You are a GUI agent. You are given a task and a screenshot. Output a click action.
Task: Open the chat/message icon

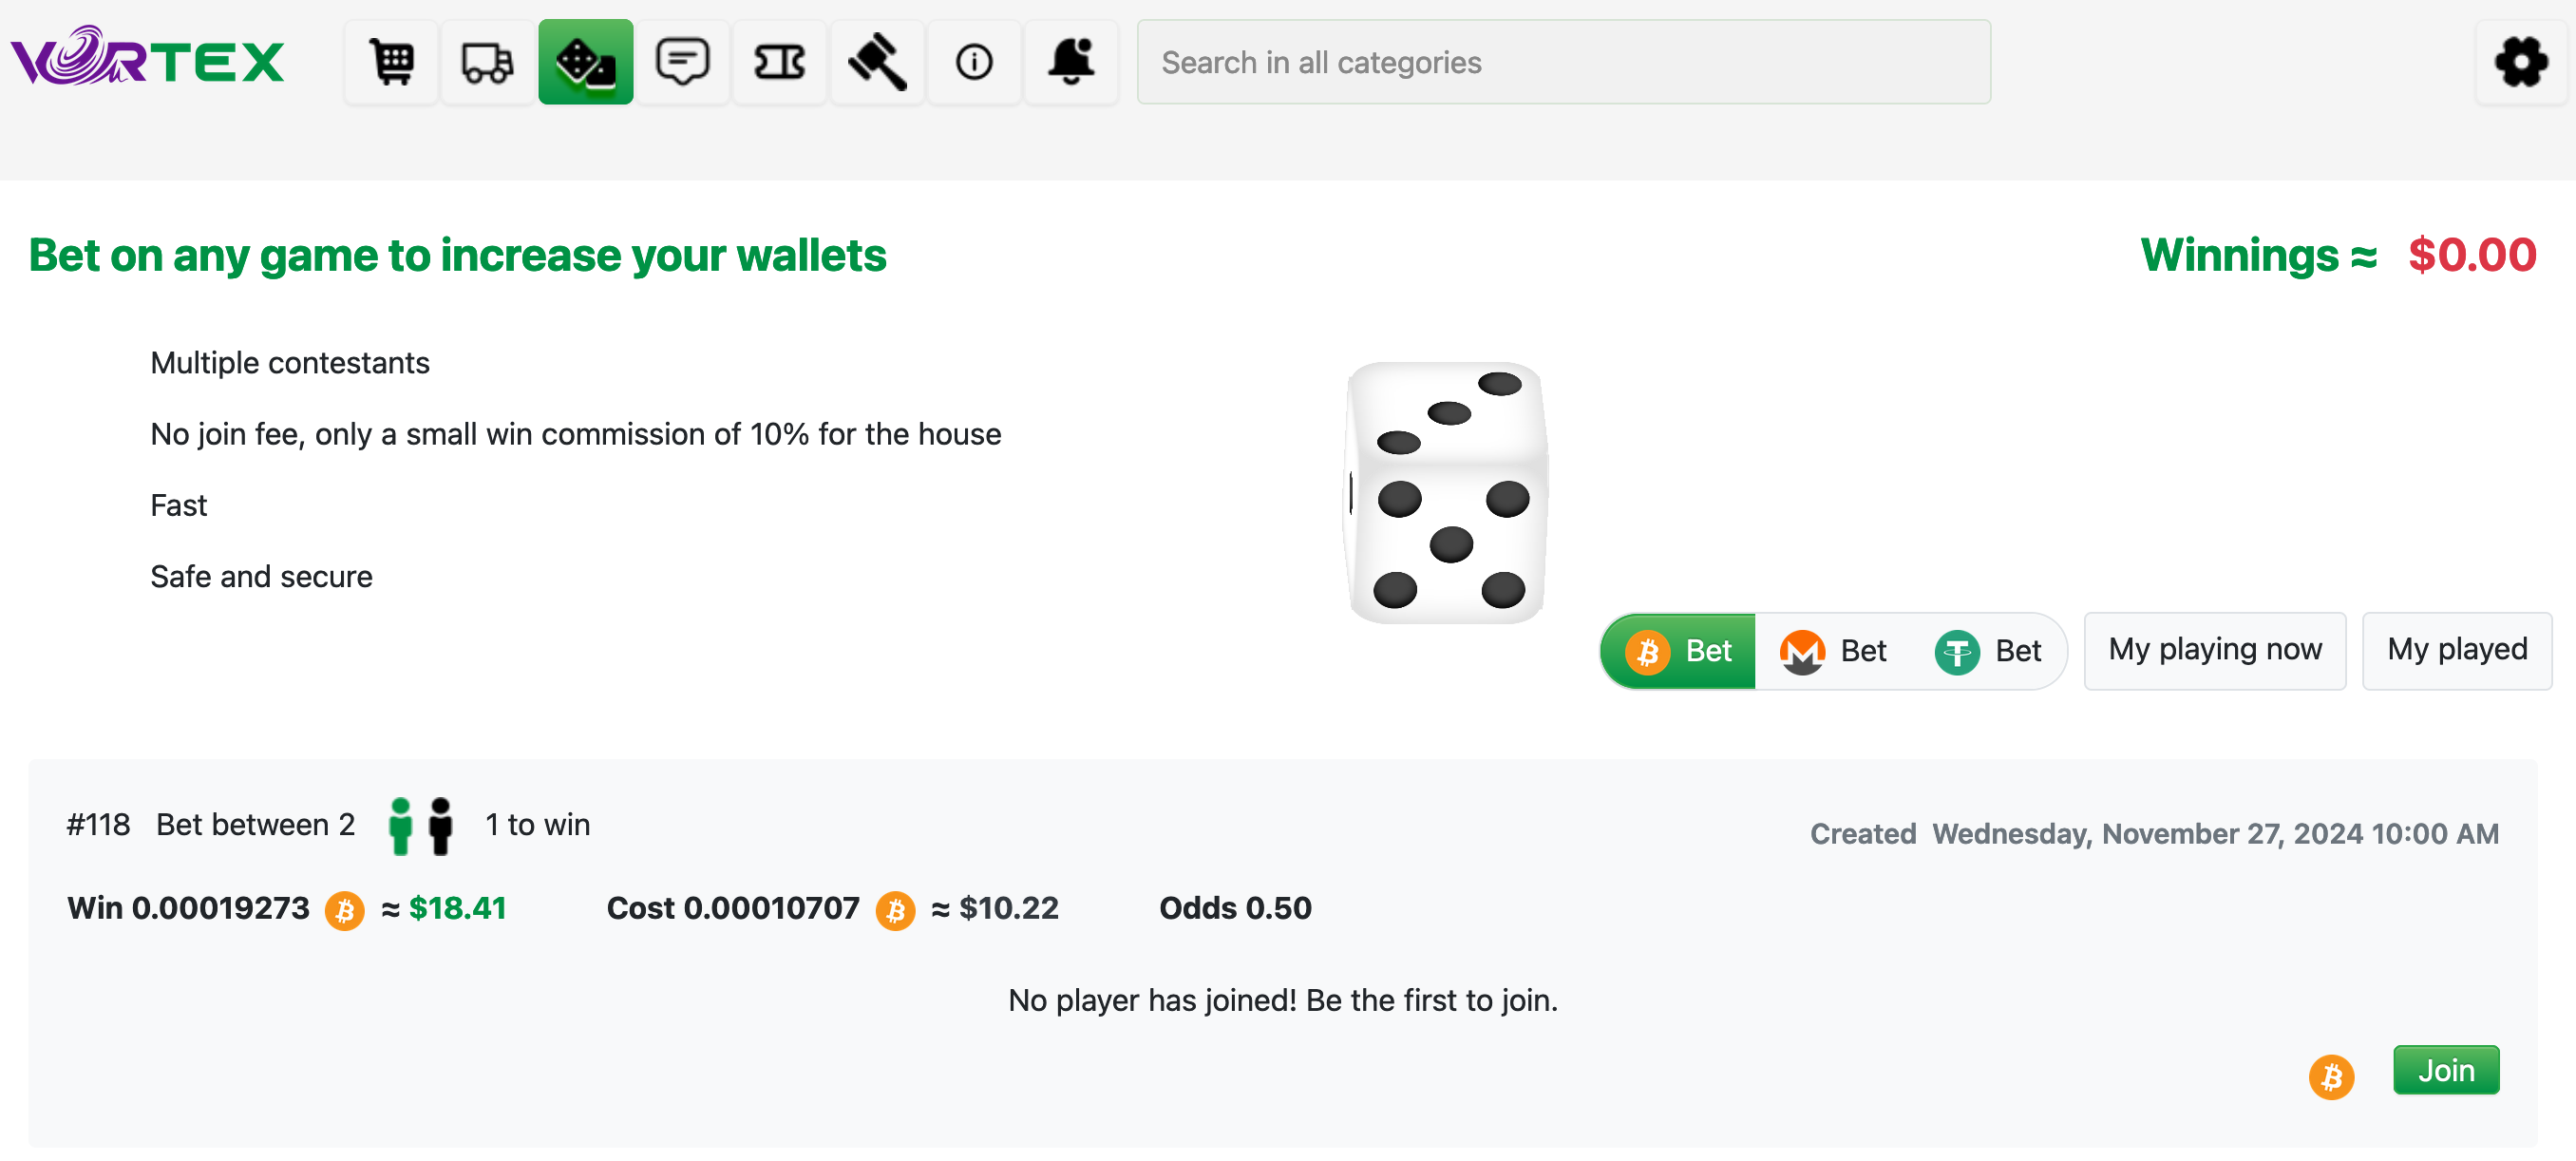(684, 63)
